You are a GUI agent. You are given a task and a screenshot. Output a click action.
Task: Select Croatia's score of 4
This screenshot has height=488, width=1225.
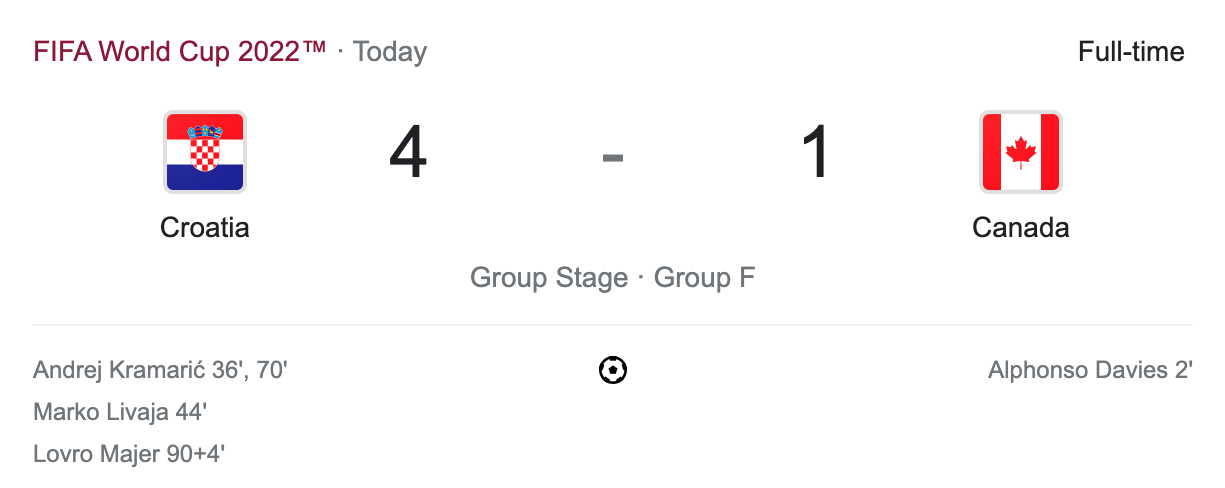[408, 155]
